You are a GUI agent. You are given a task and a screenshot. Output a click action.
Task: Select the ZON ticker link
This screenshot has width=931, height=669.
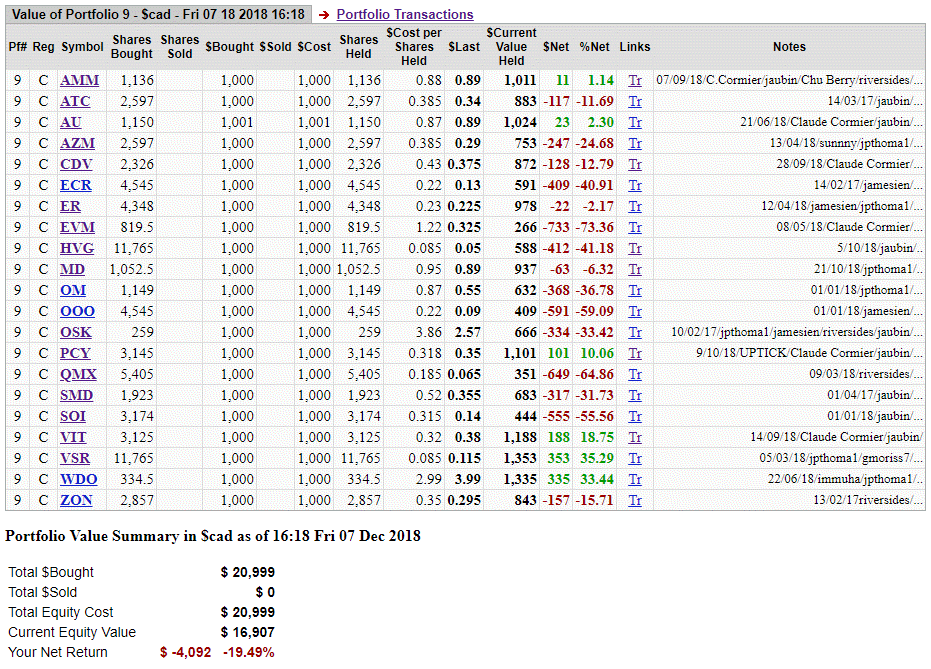click(x=76, y=500)
